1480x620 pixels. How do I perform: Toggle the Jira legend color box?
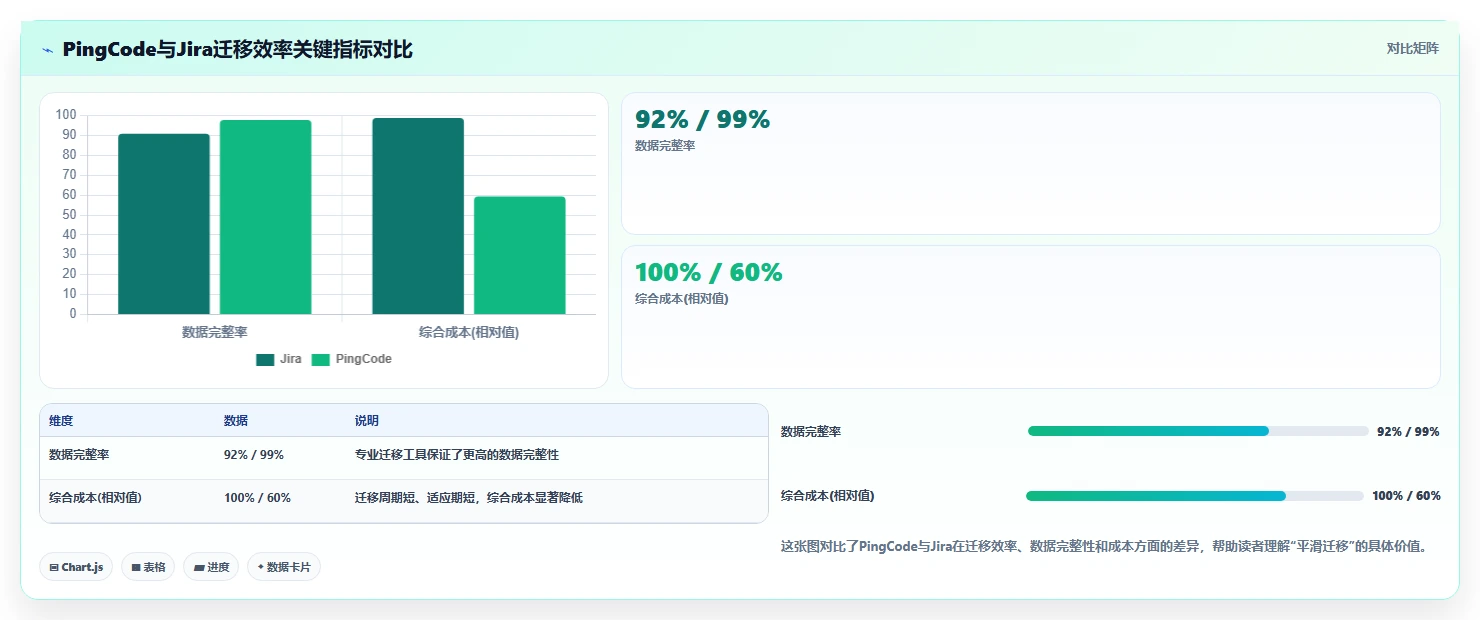(x=265, y=359)
